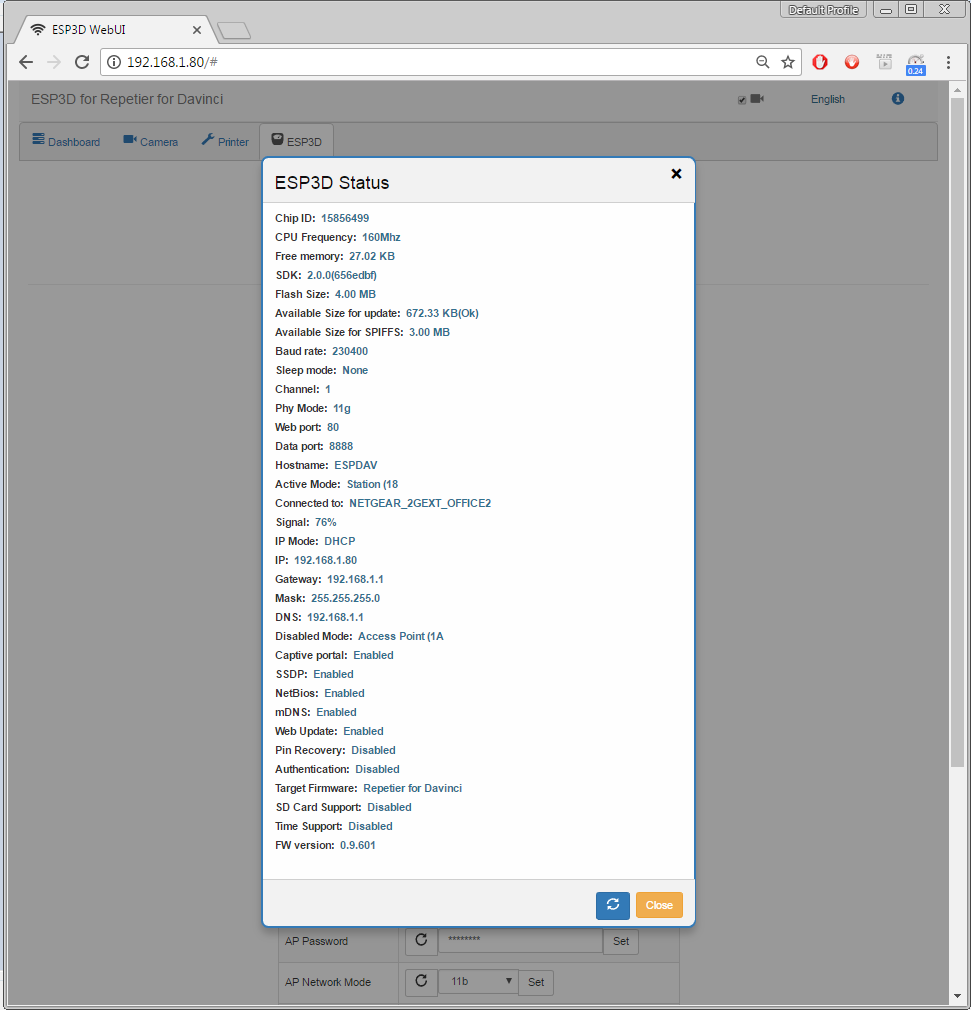Reload AP Network Mode value icon
The image size is (971, 1010).
tap(421, 982)
